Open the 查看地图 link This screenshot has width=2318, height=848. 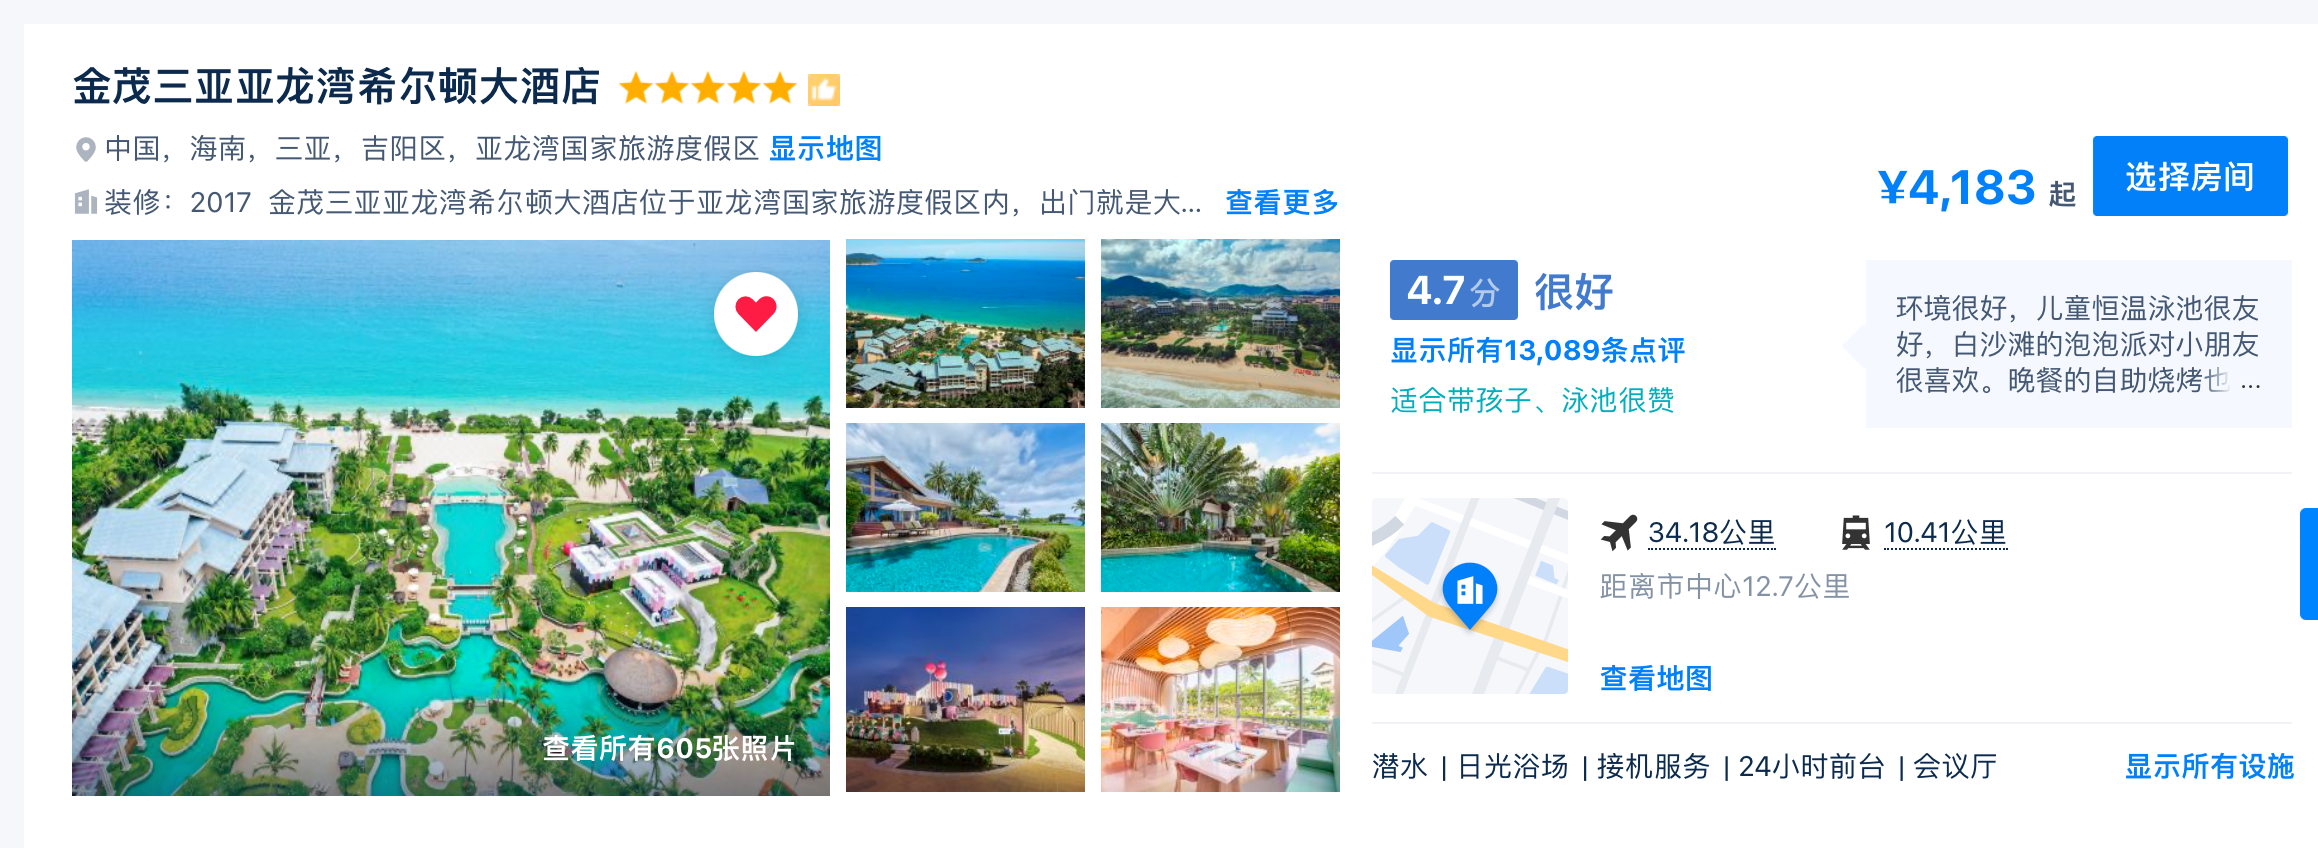(1656, 679)
